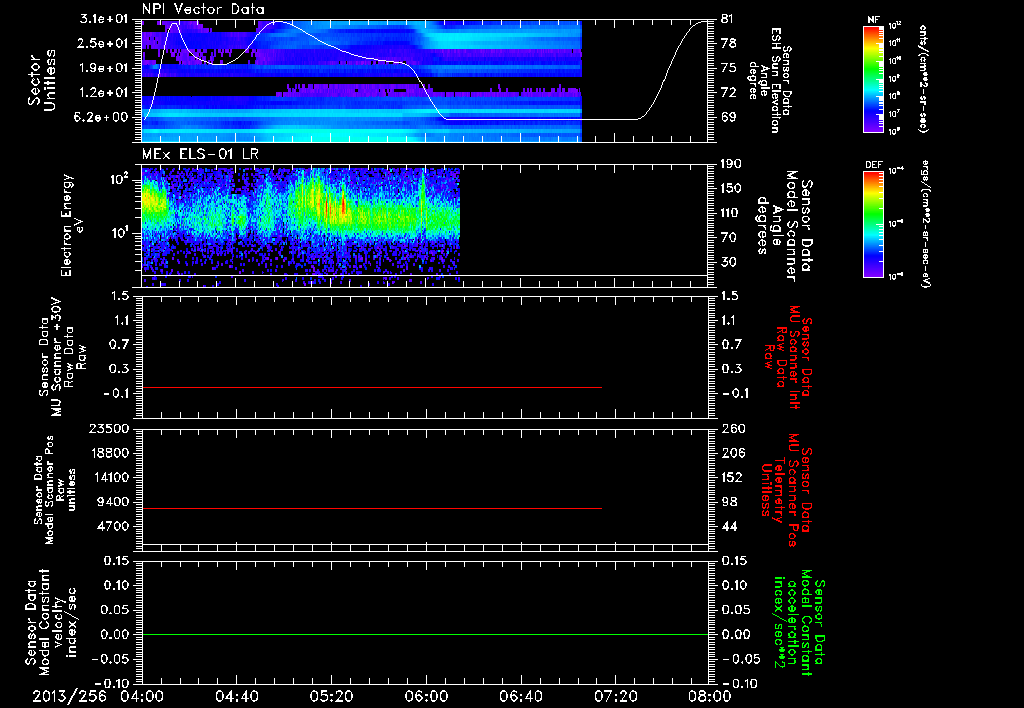Click the 07:20 time axis label
Screen dimensions: 1024x708
tap(615, 696)
